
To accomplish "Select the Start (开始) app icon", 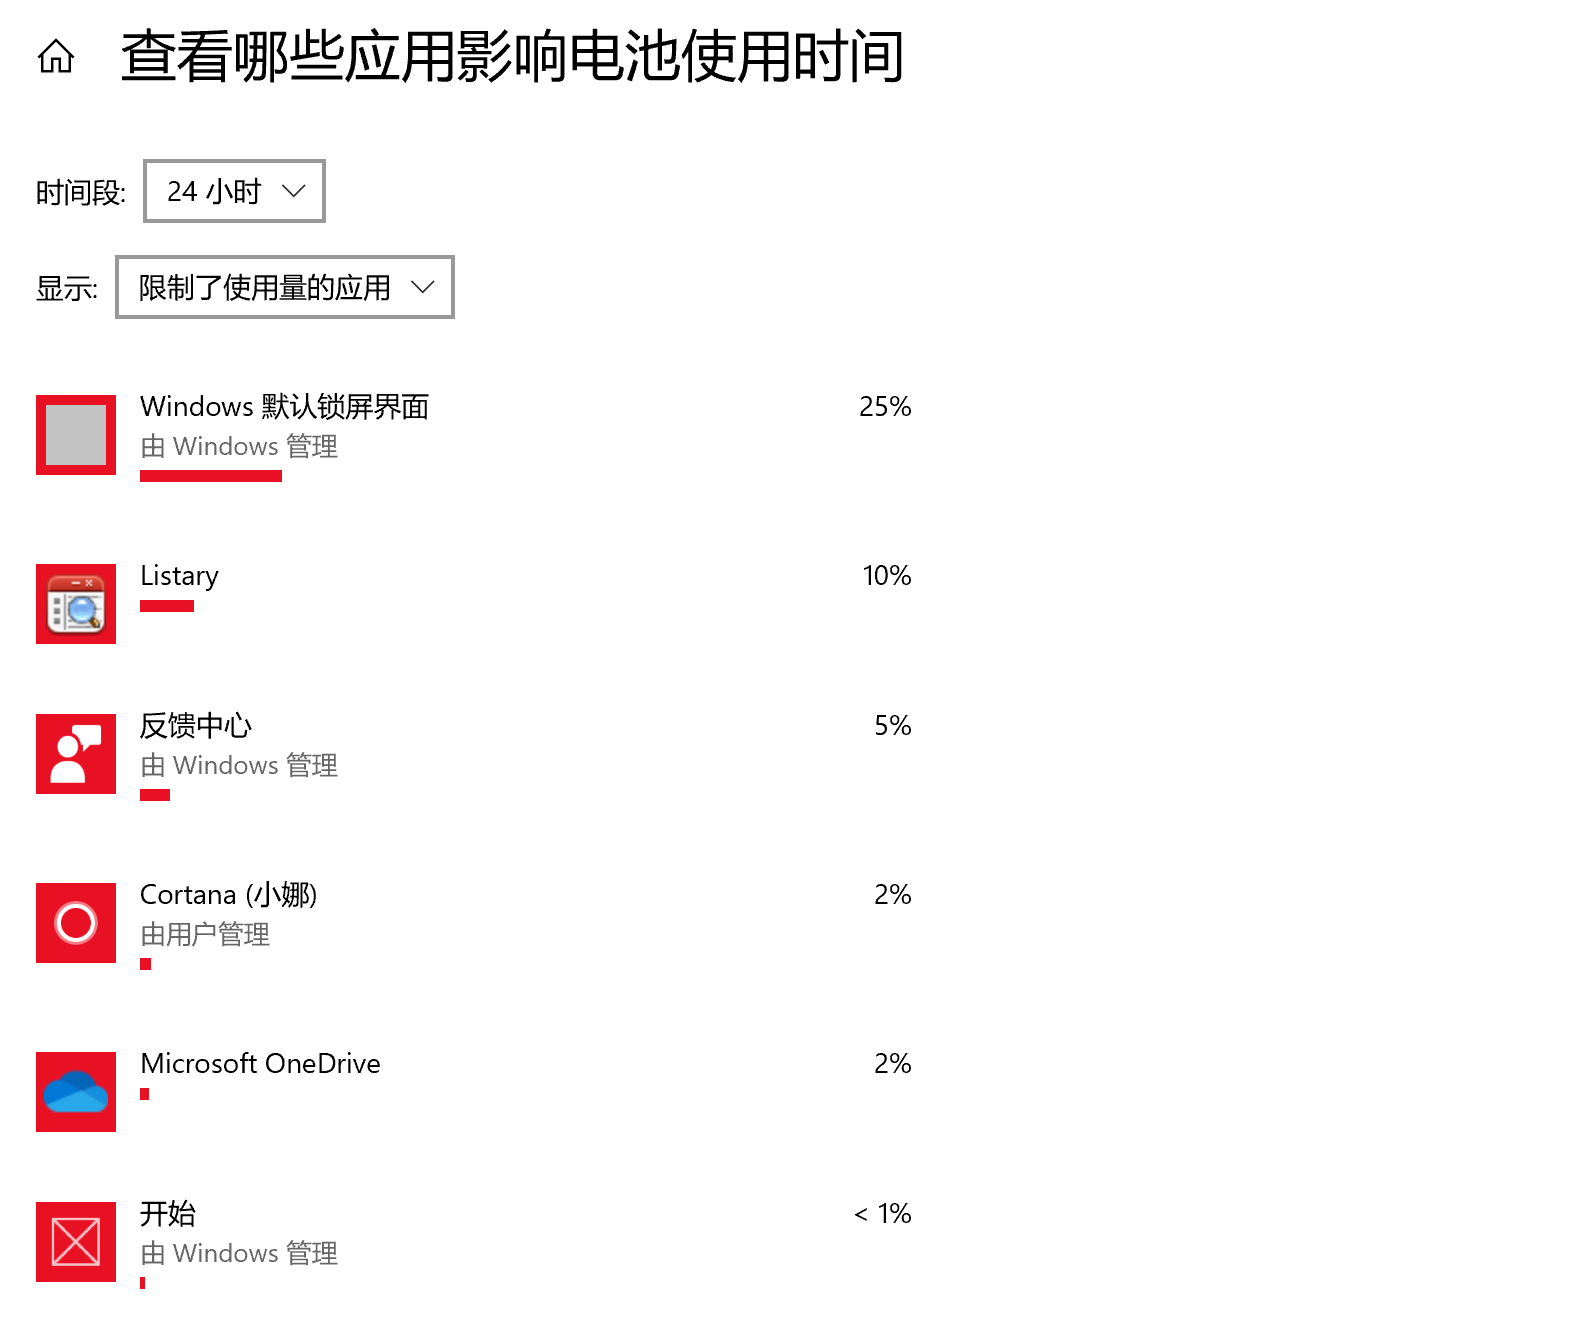I will (x=76, y=1242).
